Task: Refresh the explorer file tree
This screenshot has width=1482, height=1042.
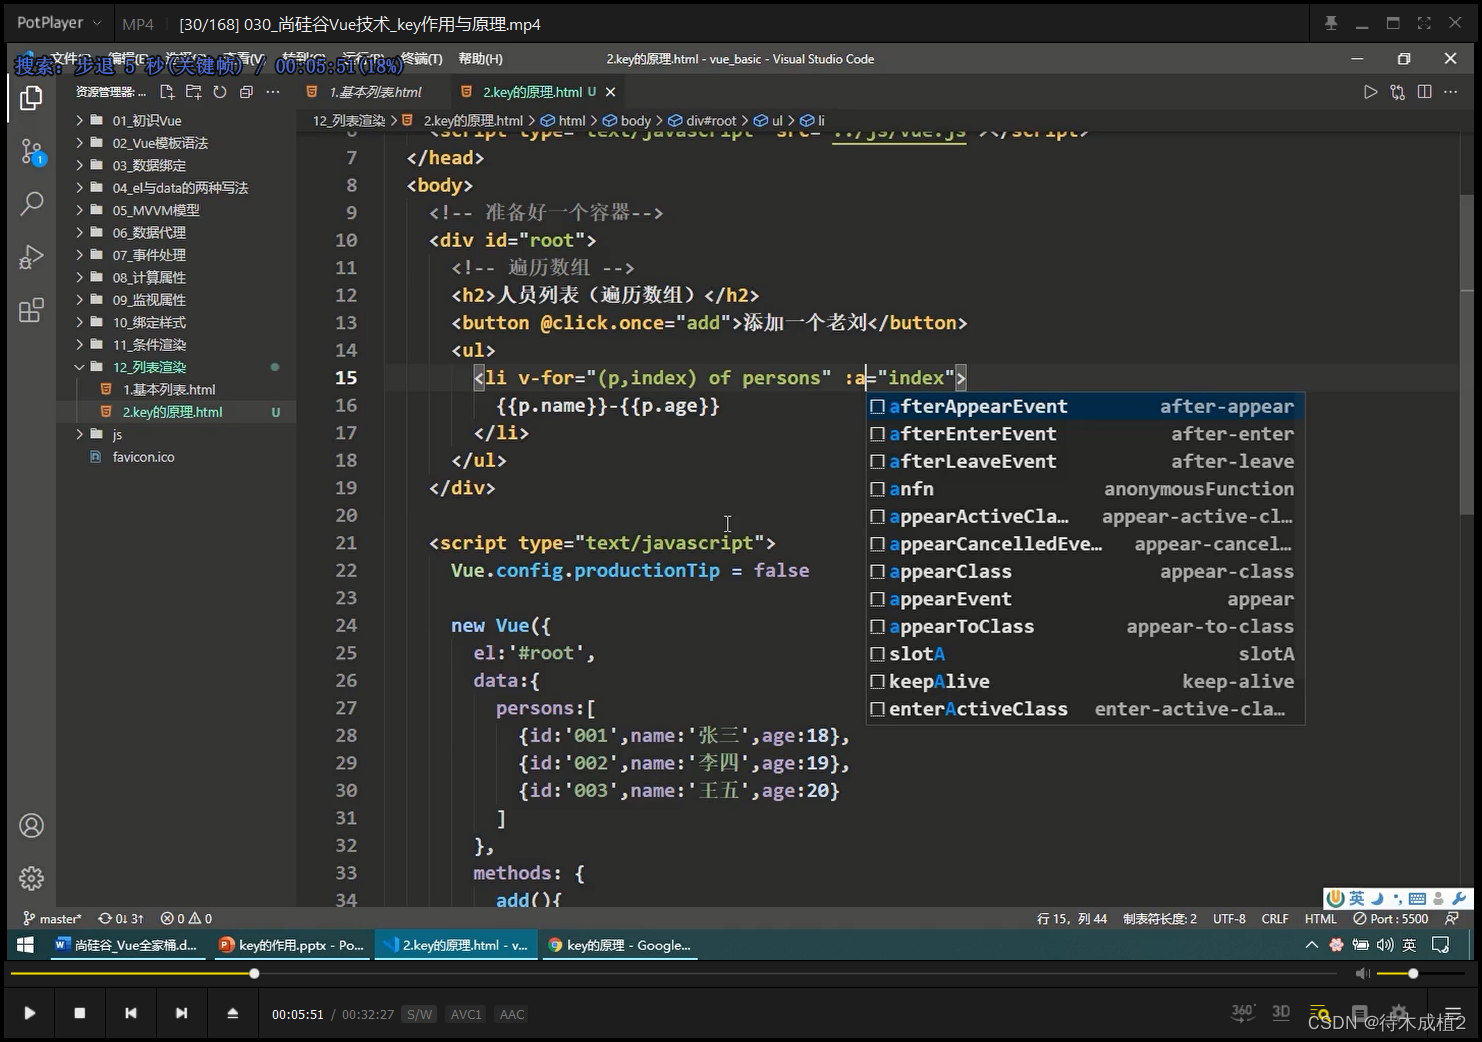Action: click(220, 92)
